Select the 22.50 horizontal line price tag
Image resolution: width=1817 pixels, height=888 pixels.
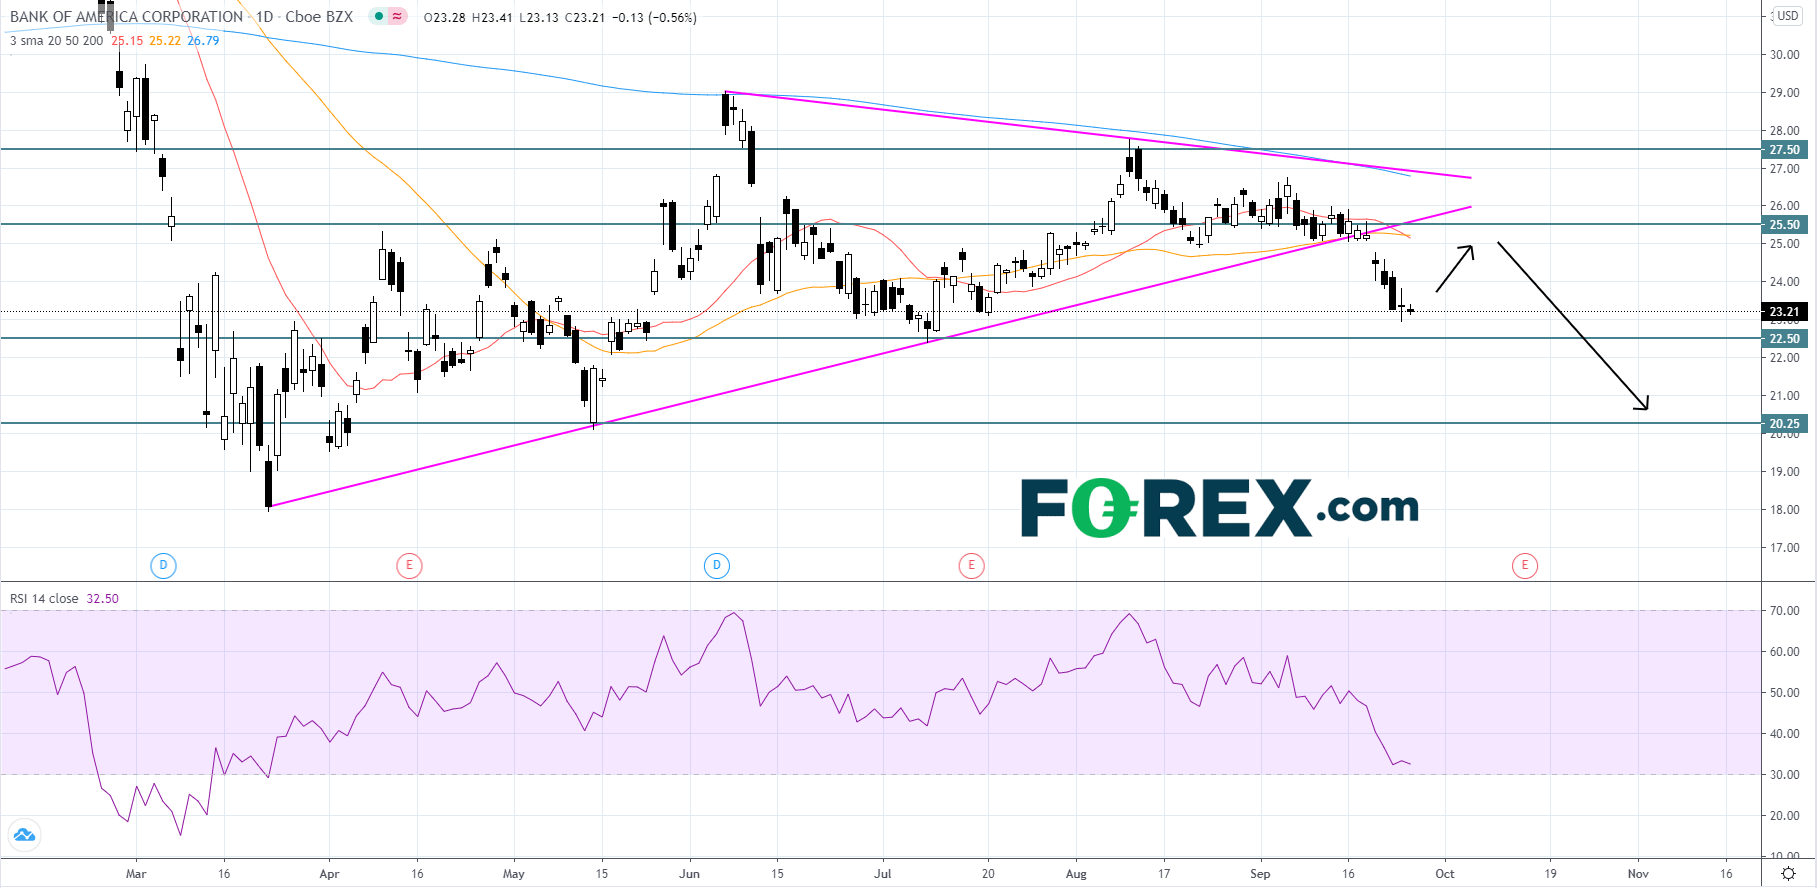pyautogui.click(x=1785, y=339)
